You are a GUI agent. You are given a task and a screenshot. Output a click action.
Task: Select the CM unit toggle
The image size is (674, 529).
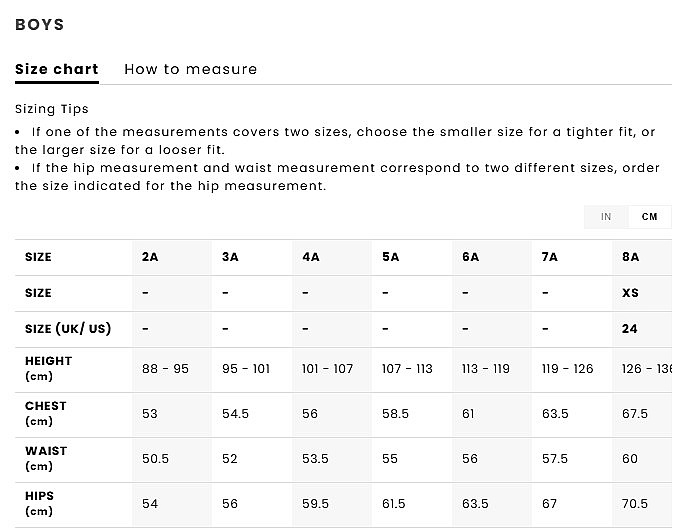(650, 217)
